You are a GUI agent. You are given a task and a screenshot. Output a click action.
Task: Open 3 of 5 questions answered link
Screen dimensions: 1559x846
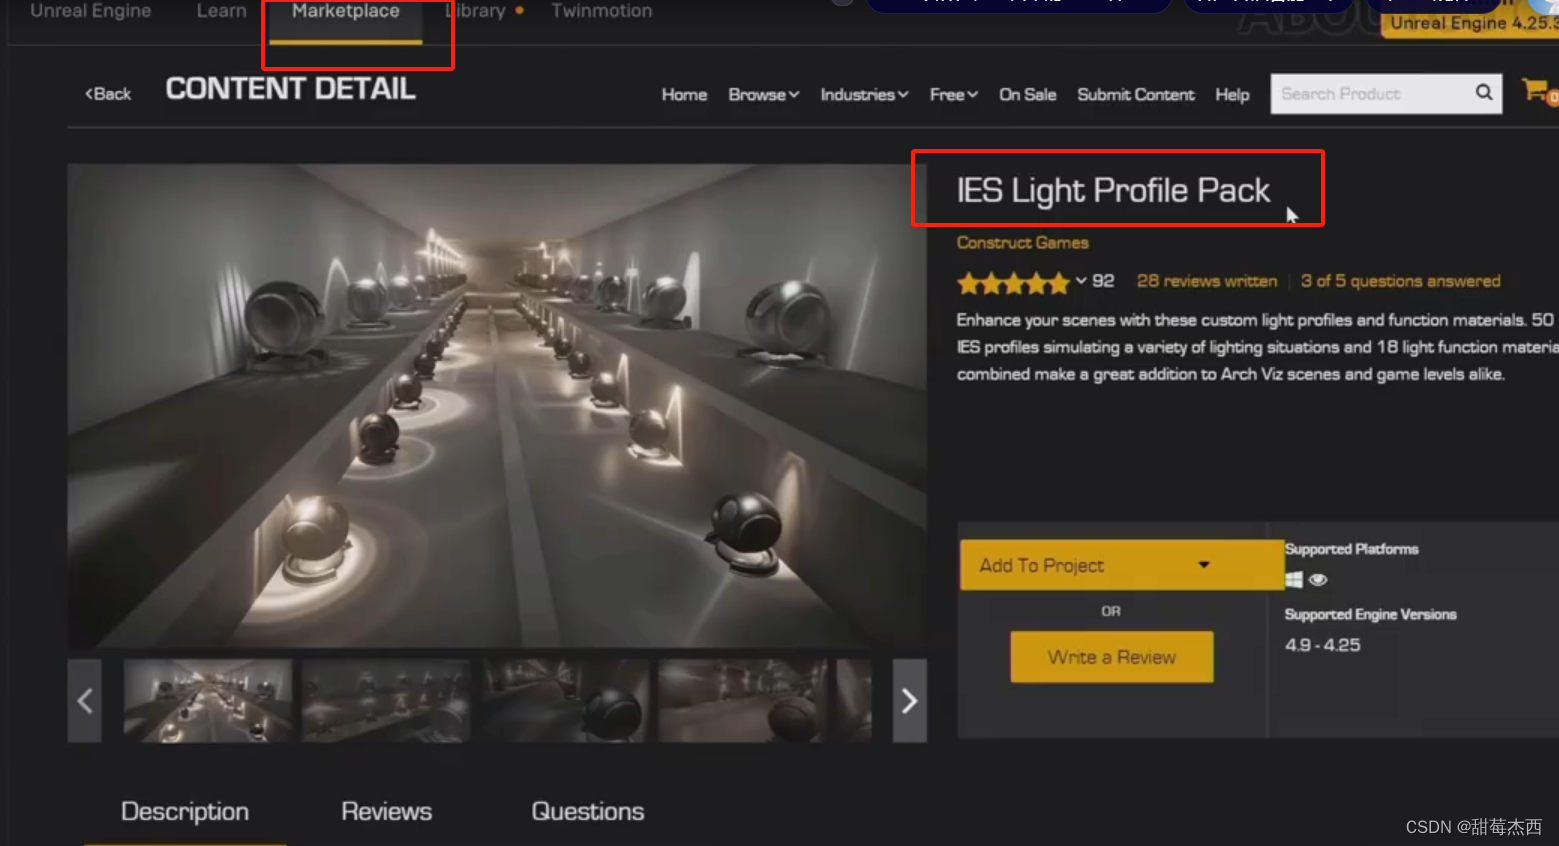[1400, 281]
